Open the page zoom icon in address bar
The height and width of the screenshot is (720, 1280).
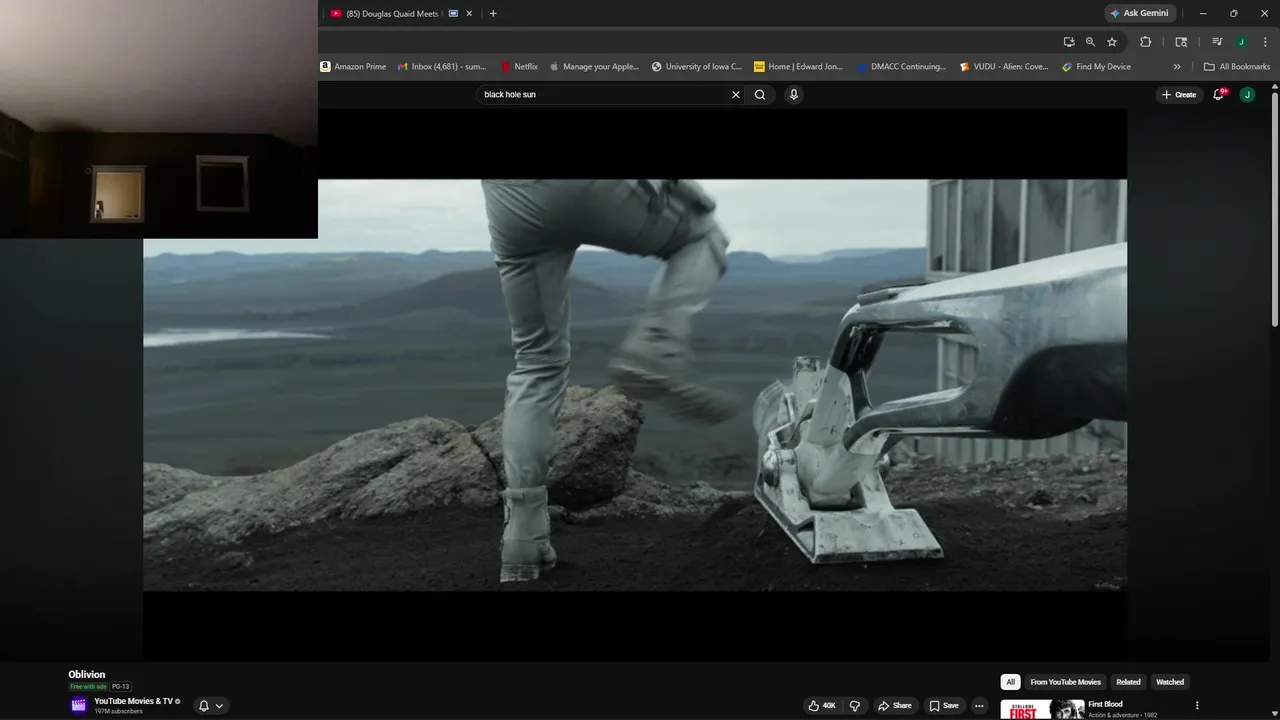click(x=1090, y=42)
